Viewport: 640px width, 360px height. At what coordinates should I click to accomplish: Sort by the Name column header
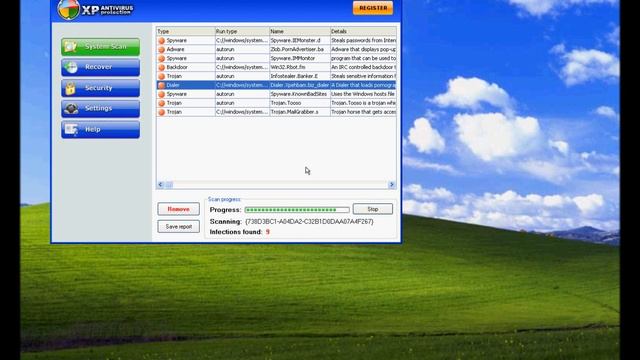pos(300,31)
